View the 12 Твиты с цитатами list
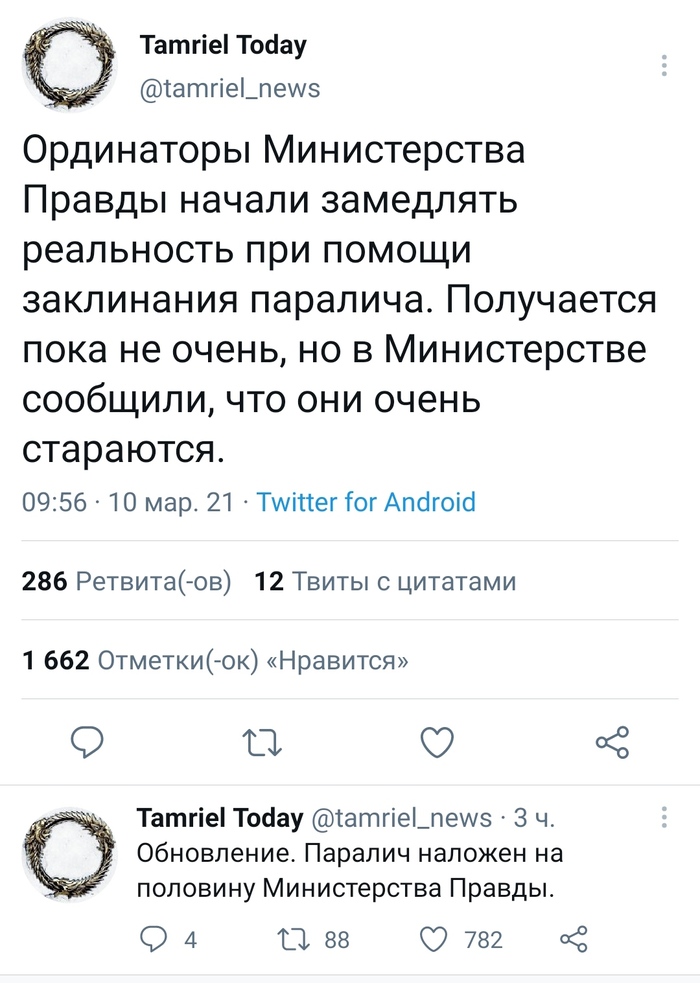This screenshot has width=700, height=983. (x=385, y=581)
